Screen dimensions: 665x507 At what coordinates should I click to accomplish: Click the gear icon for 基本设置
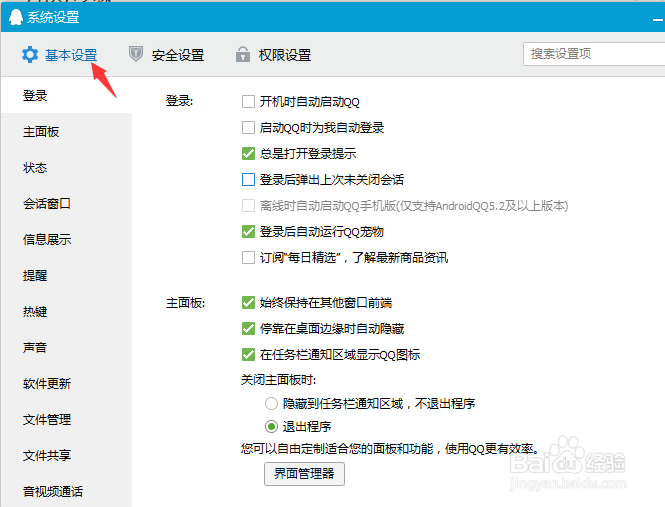click(30, 55)
